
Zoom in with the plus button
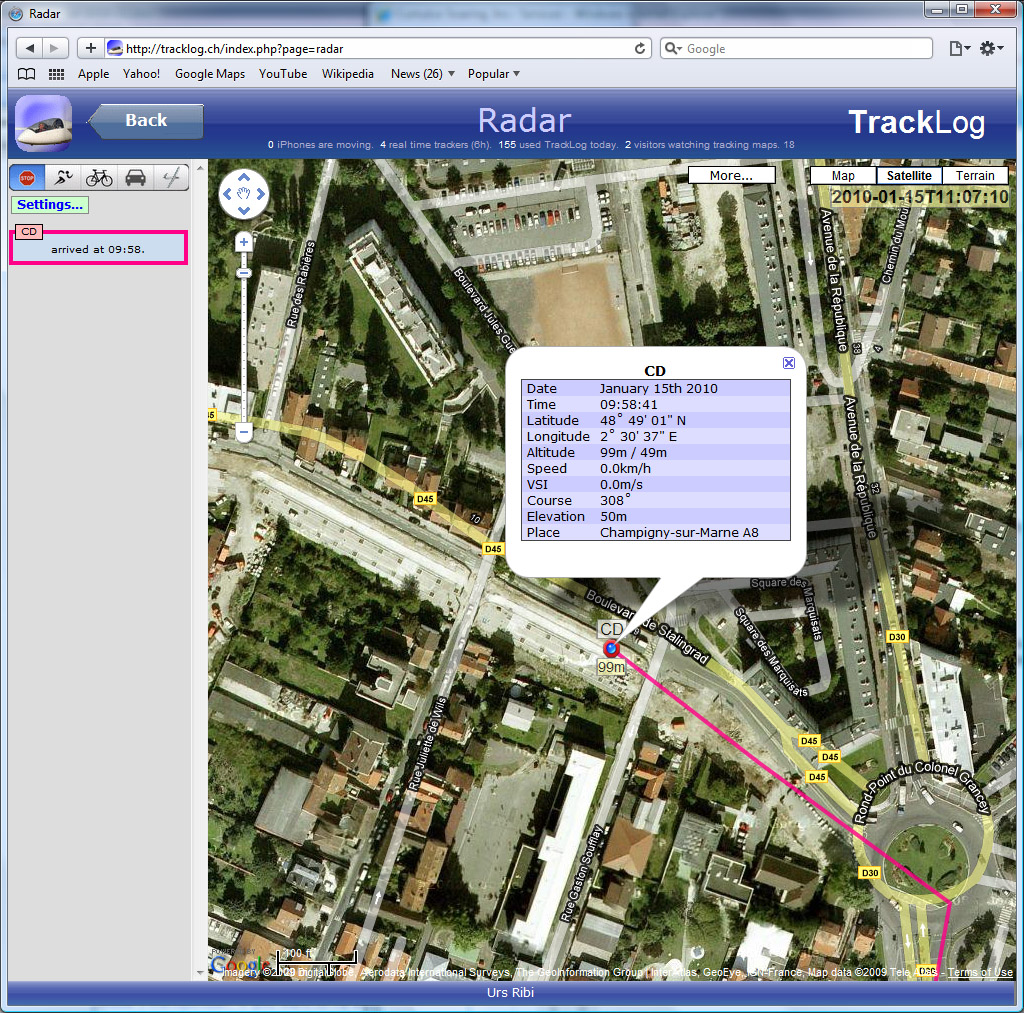click(x=244, y=242)
